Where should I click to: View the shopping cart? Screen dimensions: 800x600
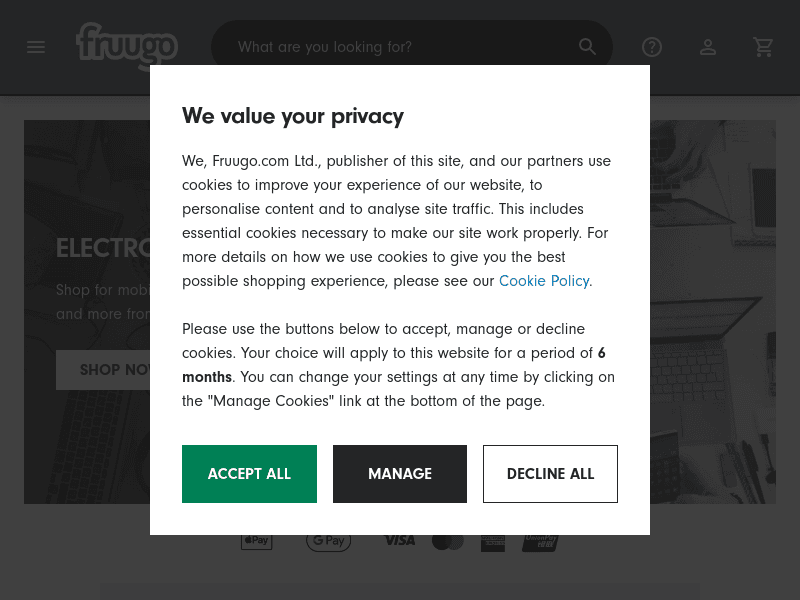(x=764, y=47)
